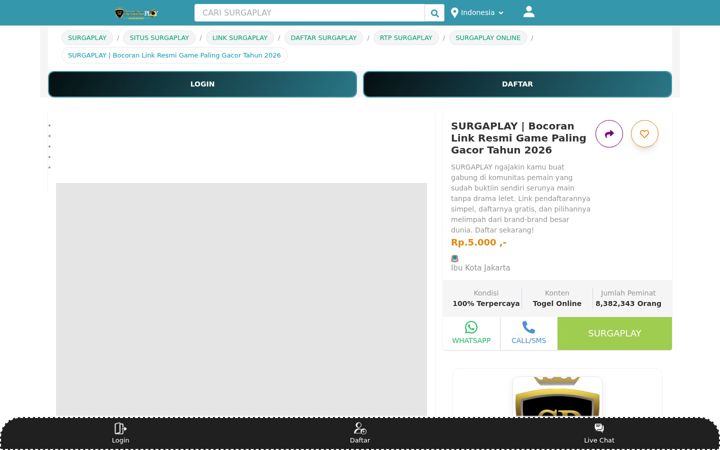Click the product title heading
The image size is (720, 450).
point(518,138)
